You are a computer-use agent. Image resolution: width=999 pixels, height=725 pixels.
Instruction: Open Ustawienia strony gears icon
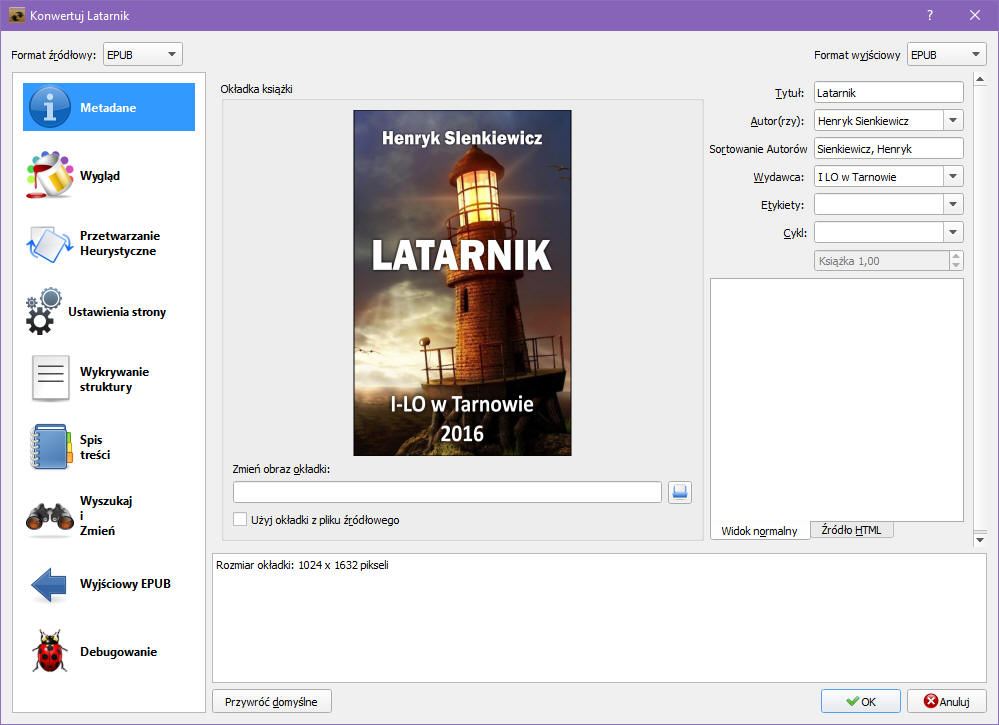(x=45, y=312)
